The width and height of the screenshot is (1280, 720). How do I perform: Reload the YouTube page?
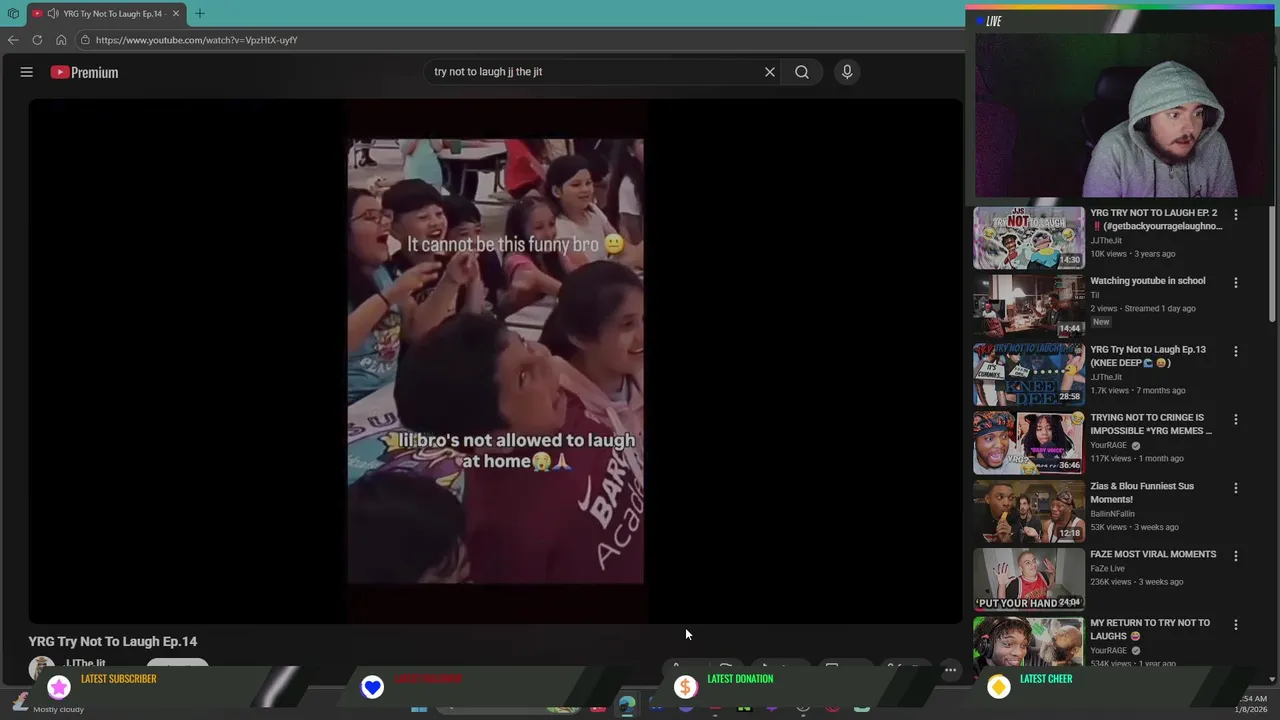pos(37,40)
